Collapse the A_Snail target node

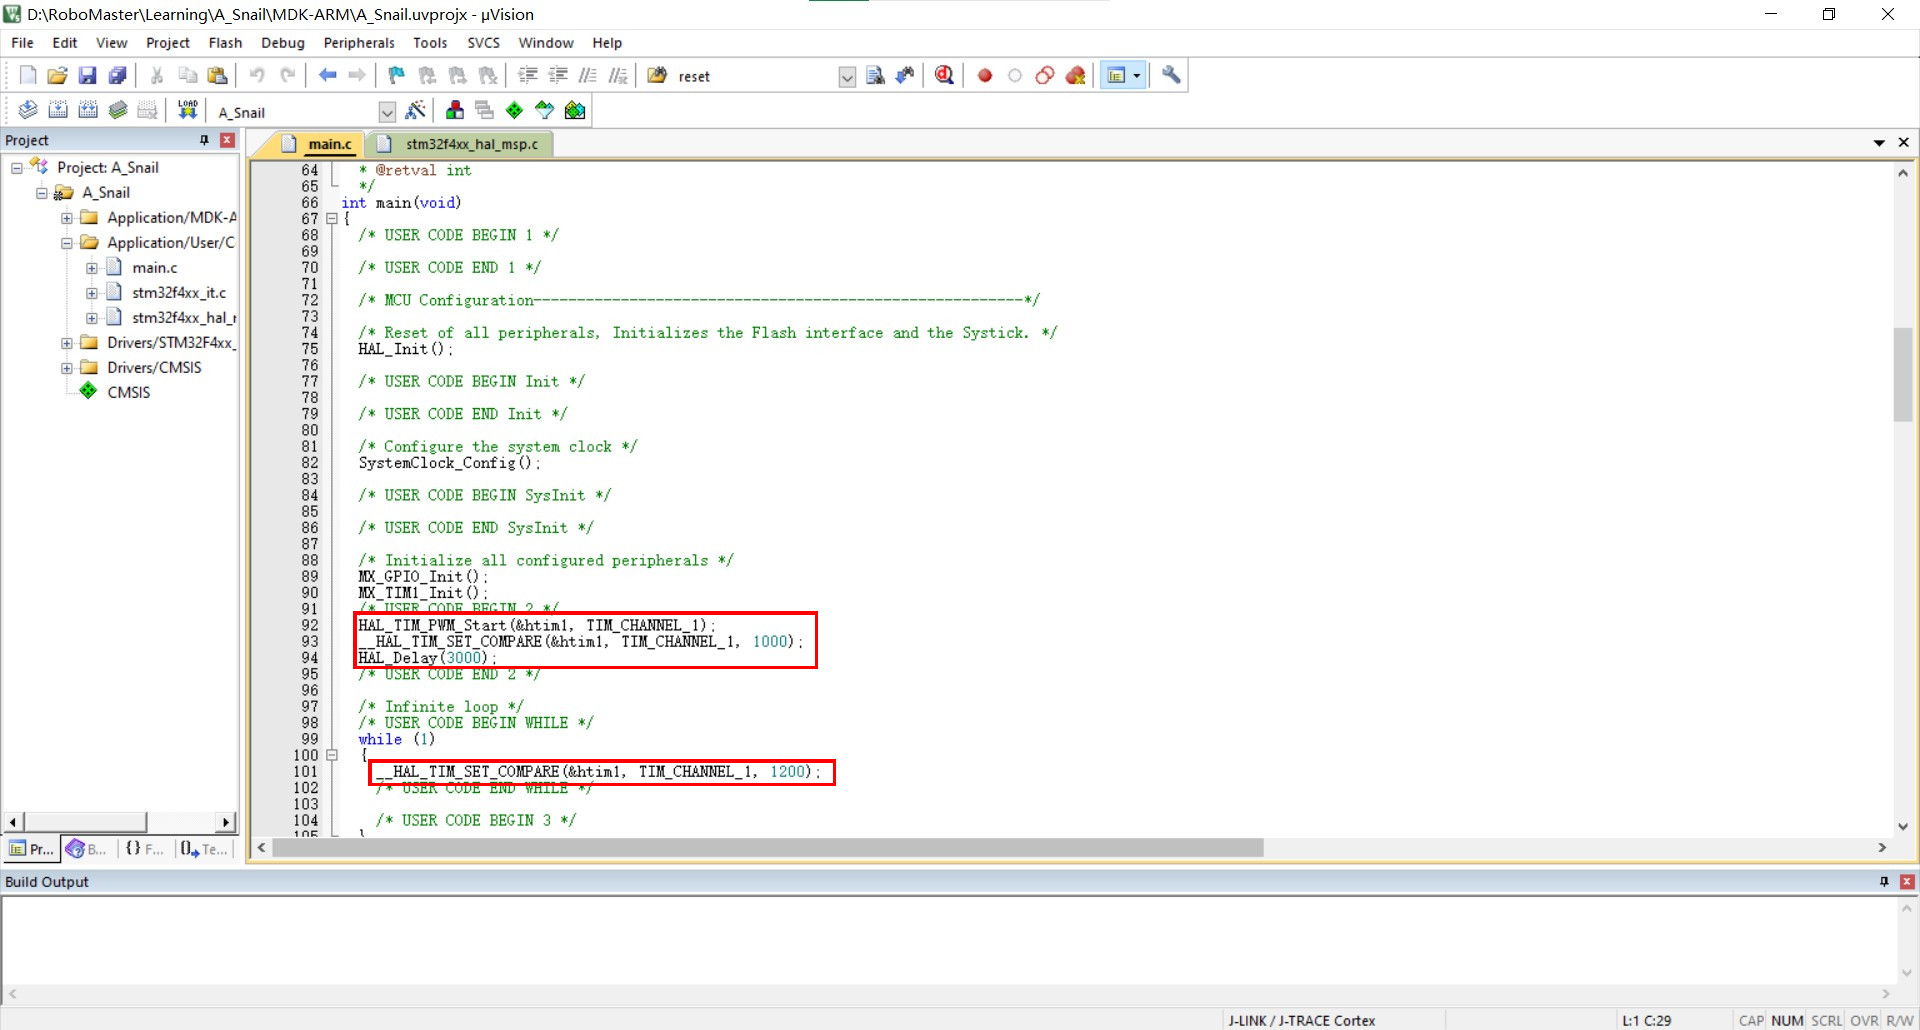point(42,193)
